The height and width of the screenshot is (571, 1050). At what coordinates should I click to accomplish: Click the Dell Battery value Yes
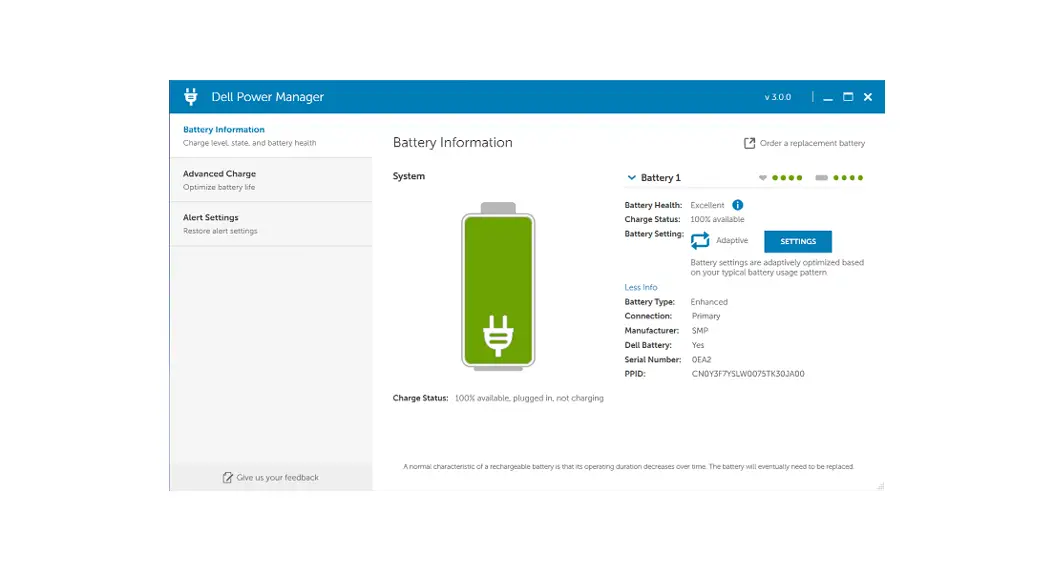698,345
